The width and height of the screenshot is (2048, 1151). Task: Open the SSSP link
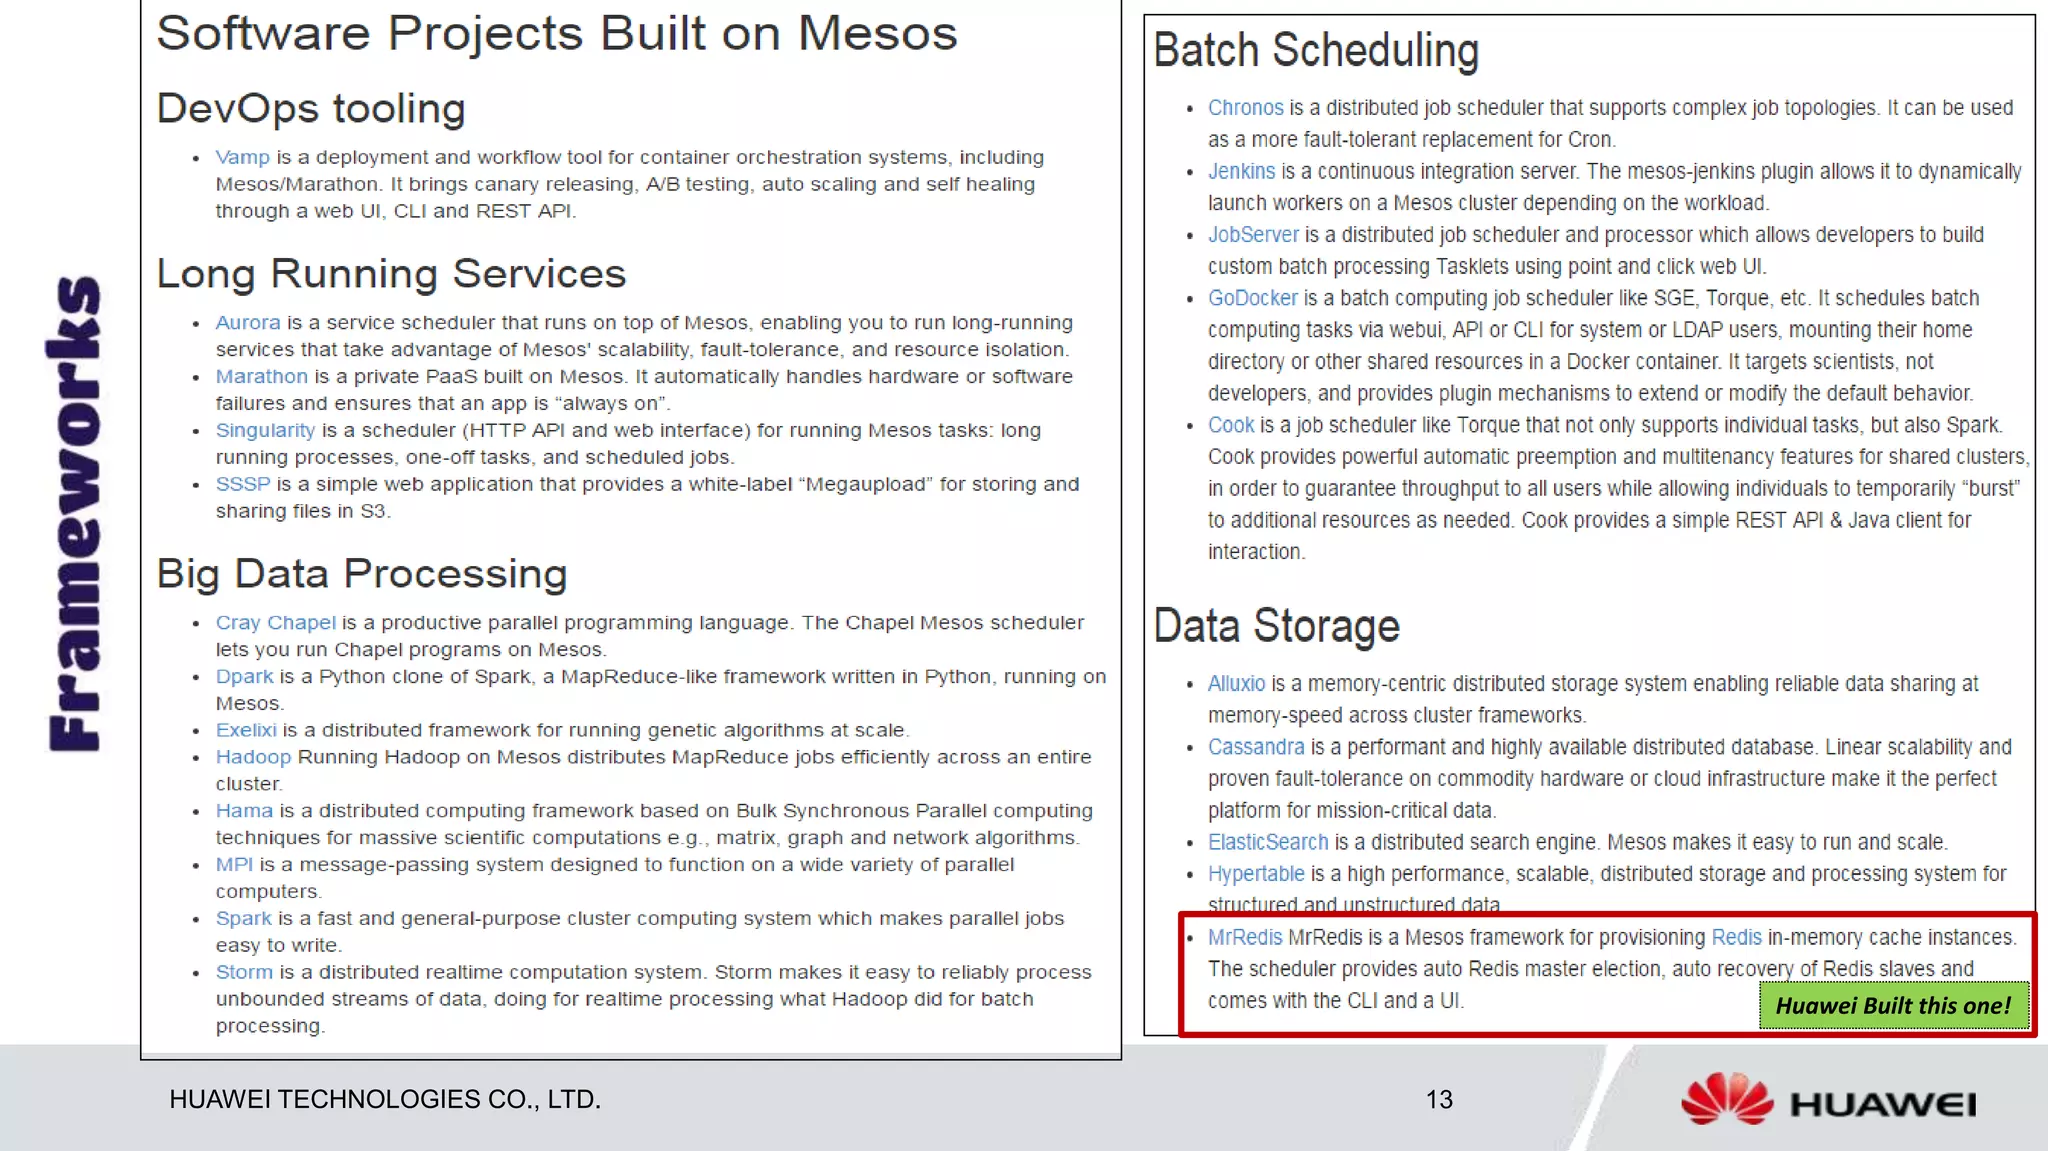click(243, 484)
